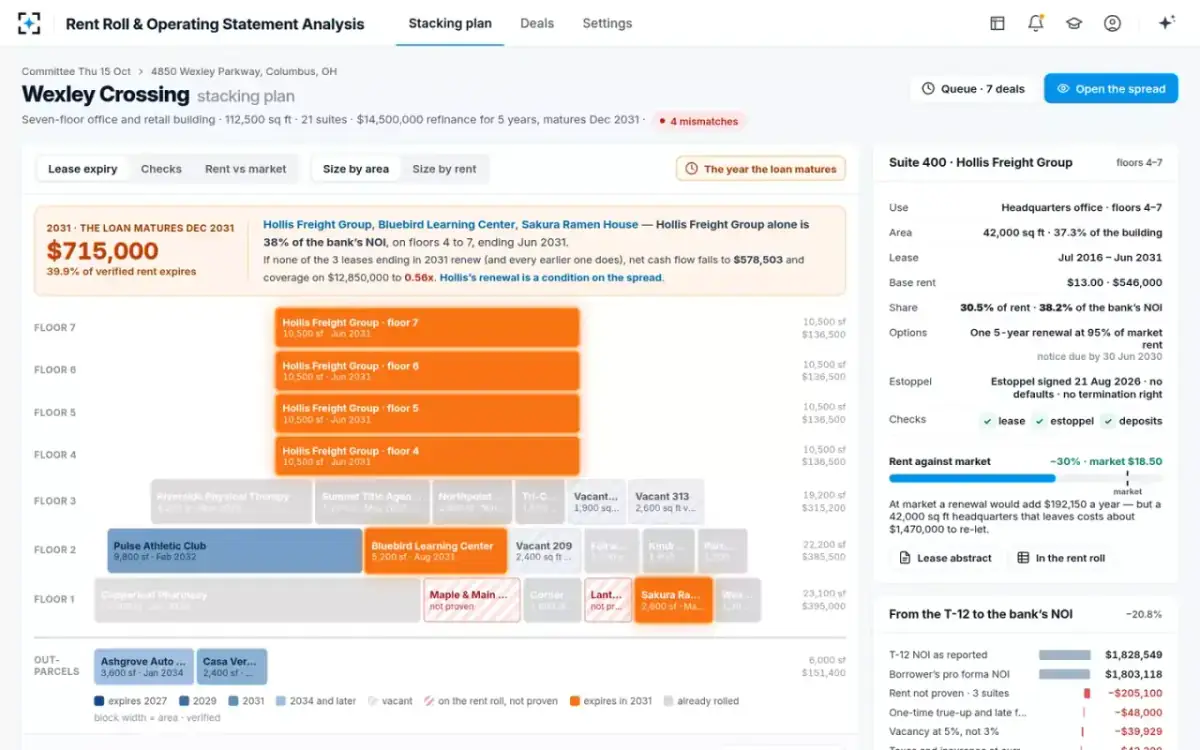Click Hollis Freight Group link in summary

coord(317,225)
